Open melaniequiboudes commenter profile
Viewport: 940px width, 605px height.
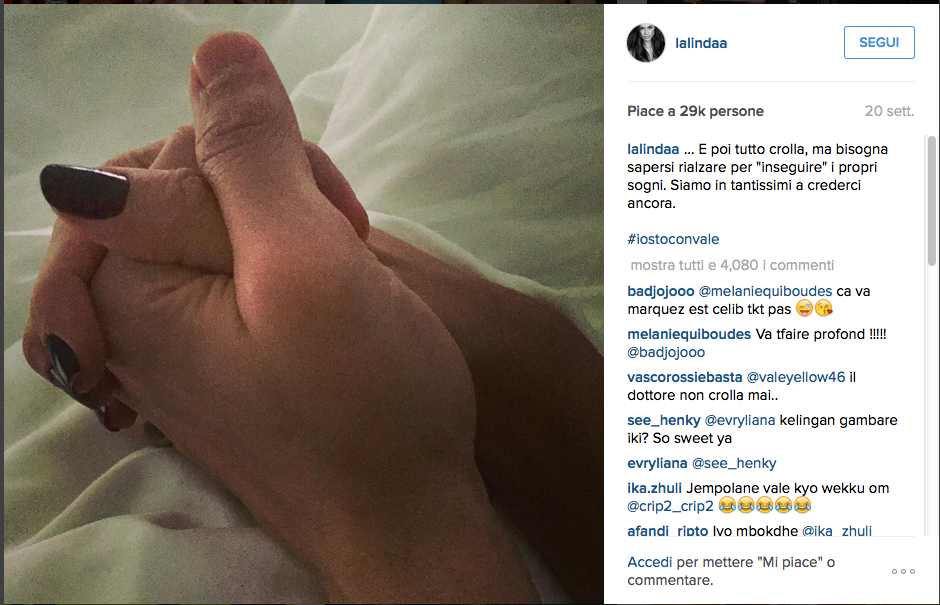pos(689,335)
